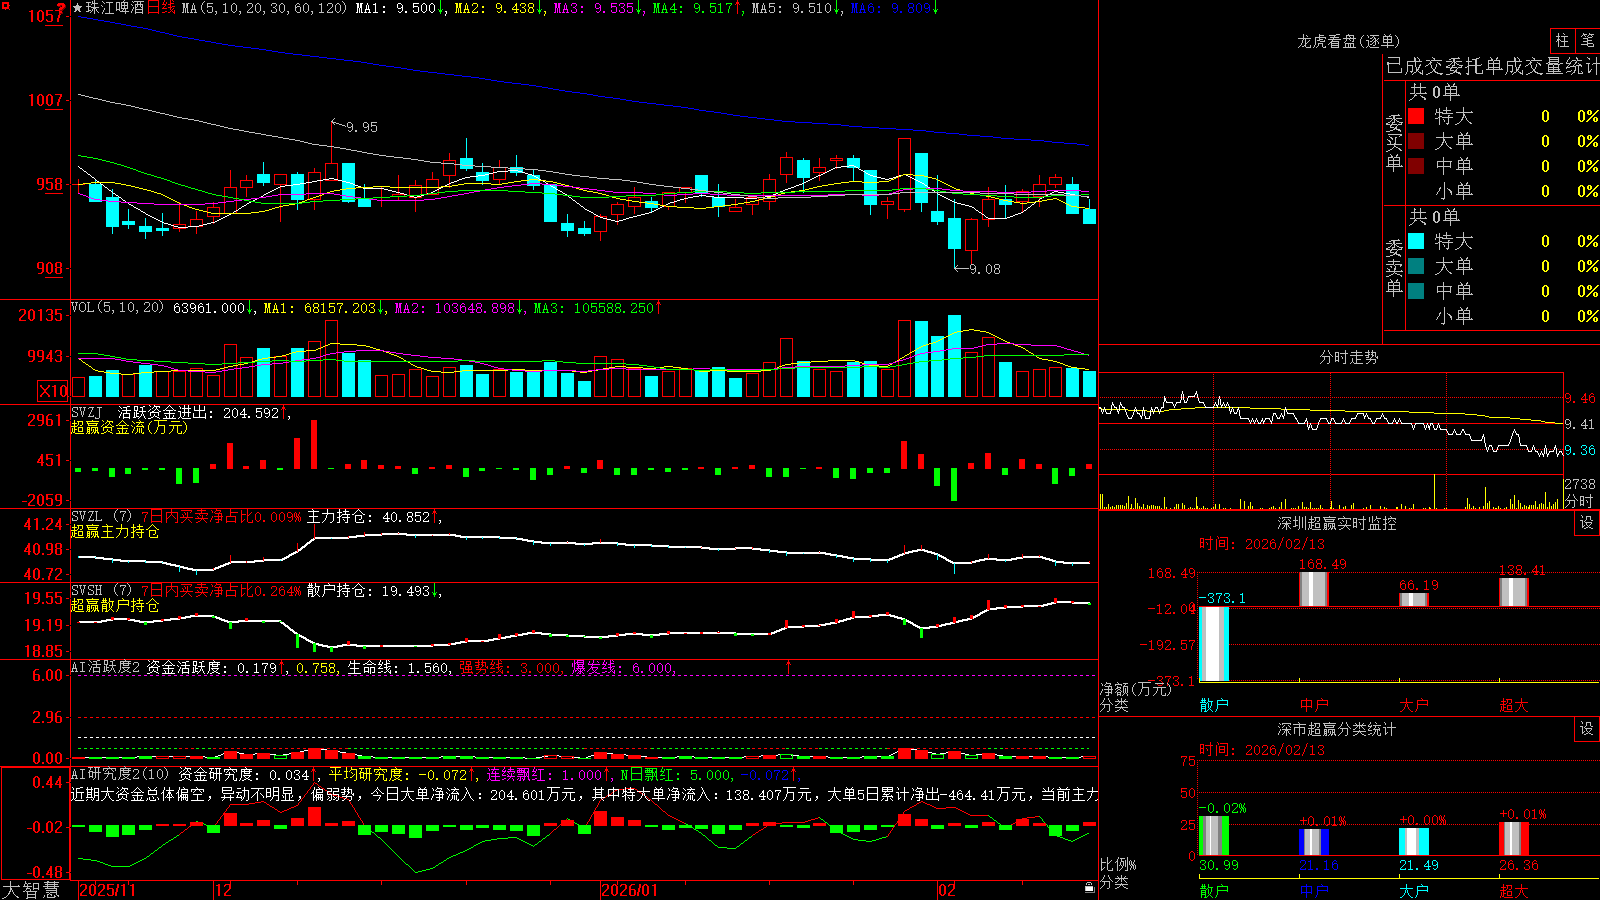Click the 大智慧 logo at bottom-left
Image resolution: width=1600 pixels, height=900 pixels.
31,890
